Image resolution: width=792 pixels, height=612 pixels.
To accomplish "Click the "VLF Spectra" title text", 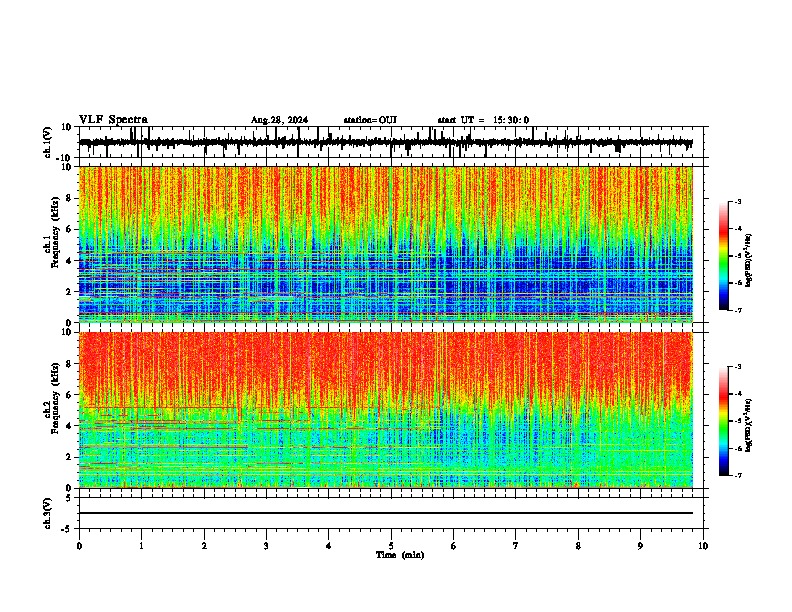I will pyautogui.click(x=113, y=120).
